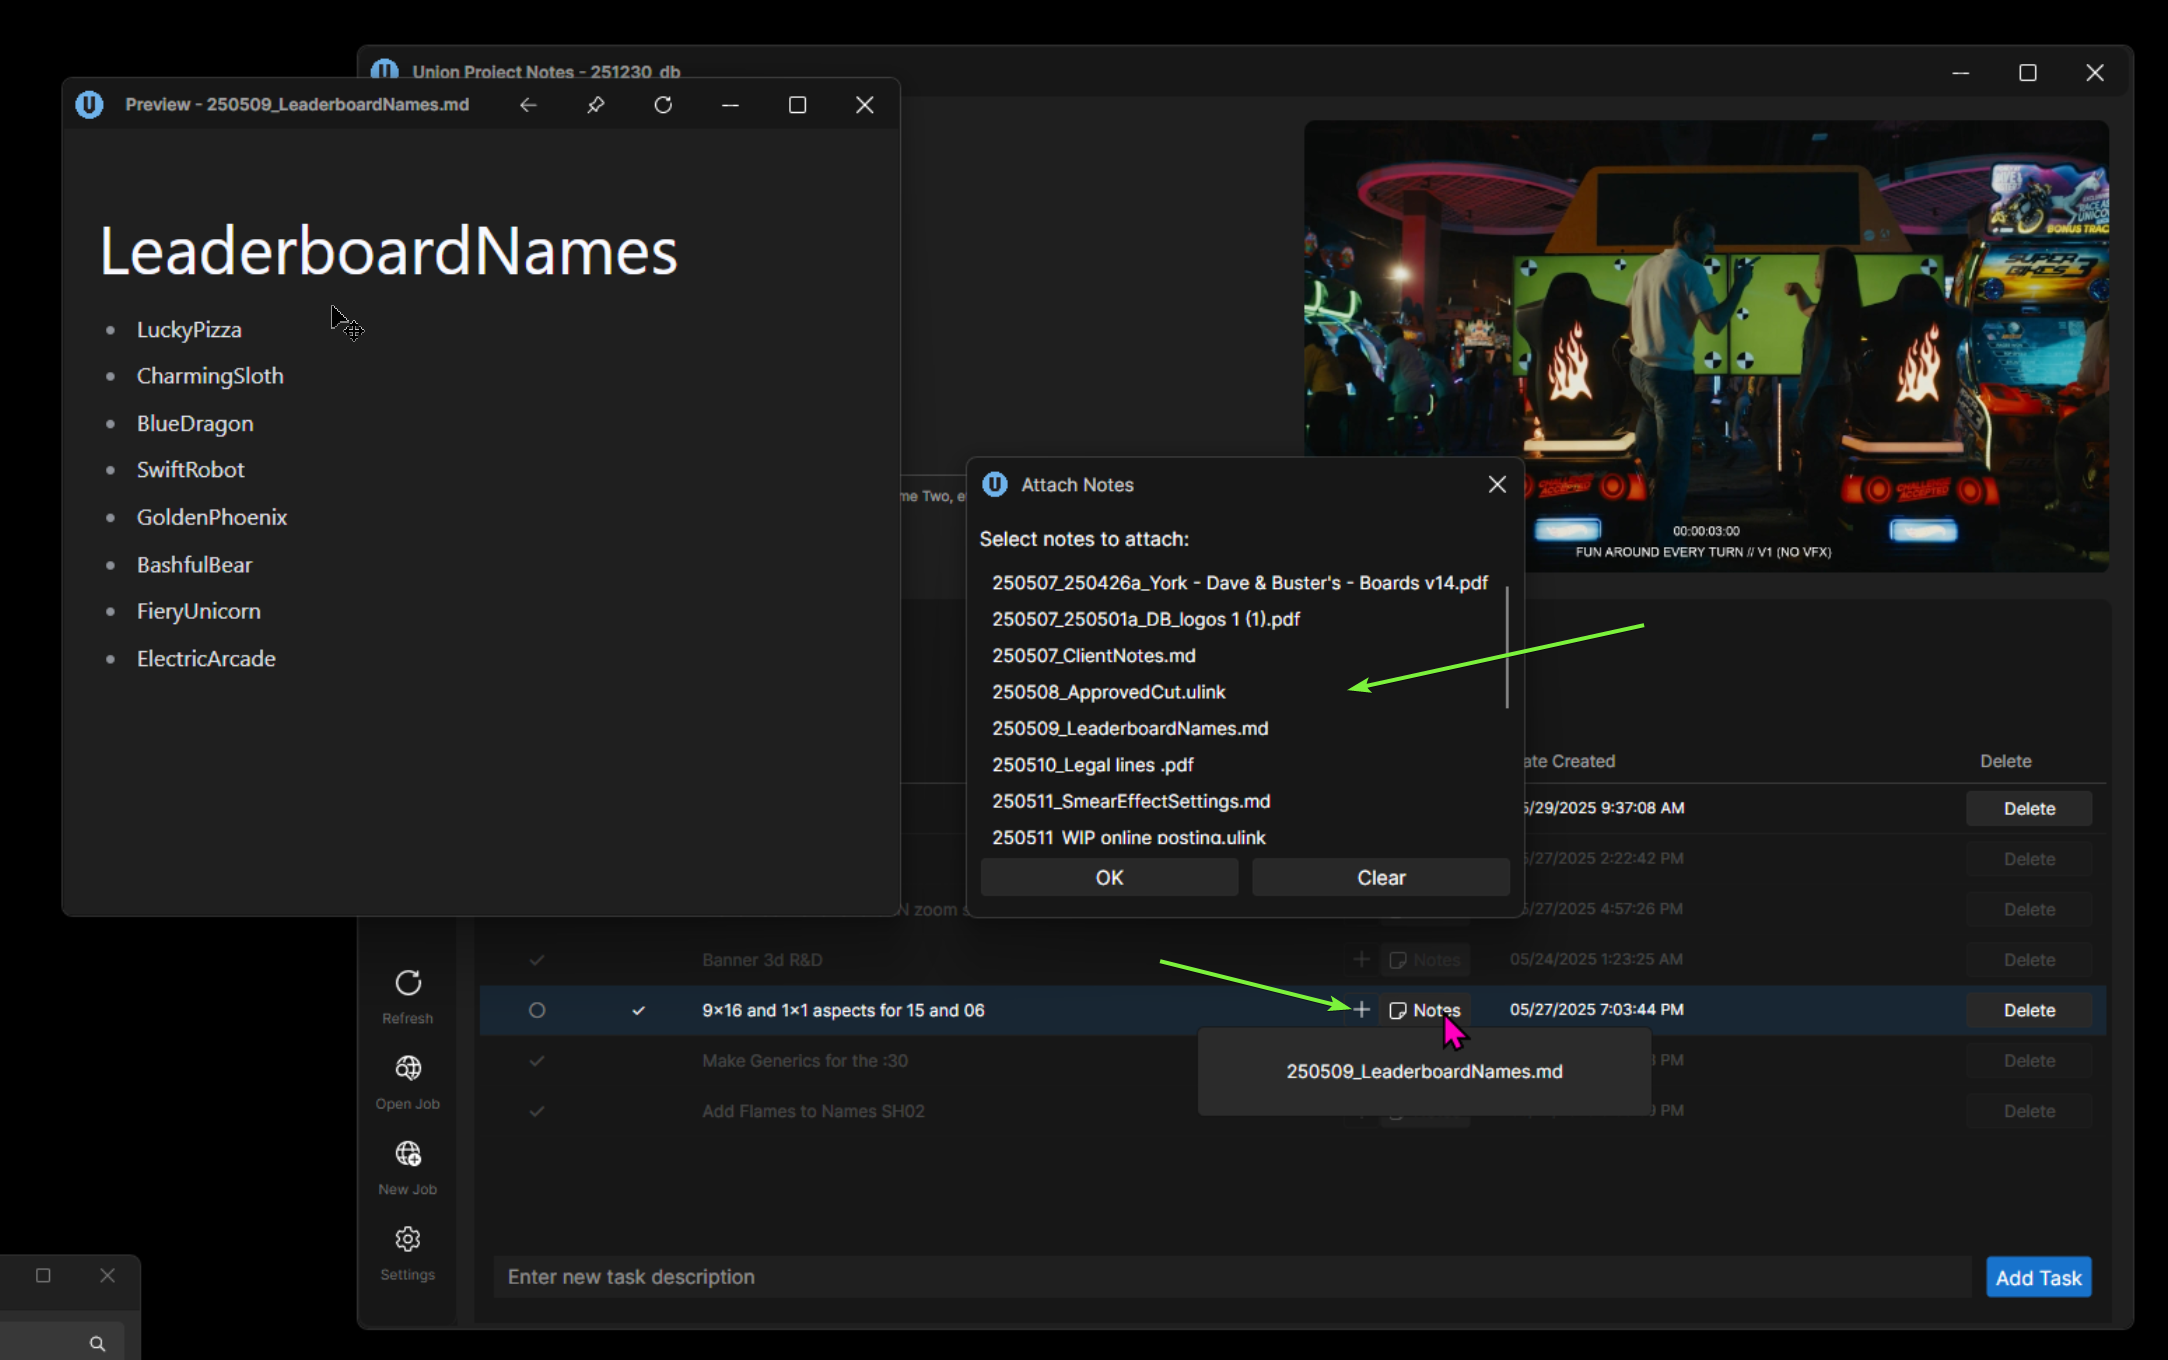The width and height of the screenshot is (2168, 1360).
Task: Select 250507_ClientNotes.md in list
Action: pyautogui.click(x=1240, y=656)
